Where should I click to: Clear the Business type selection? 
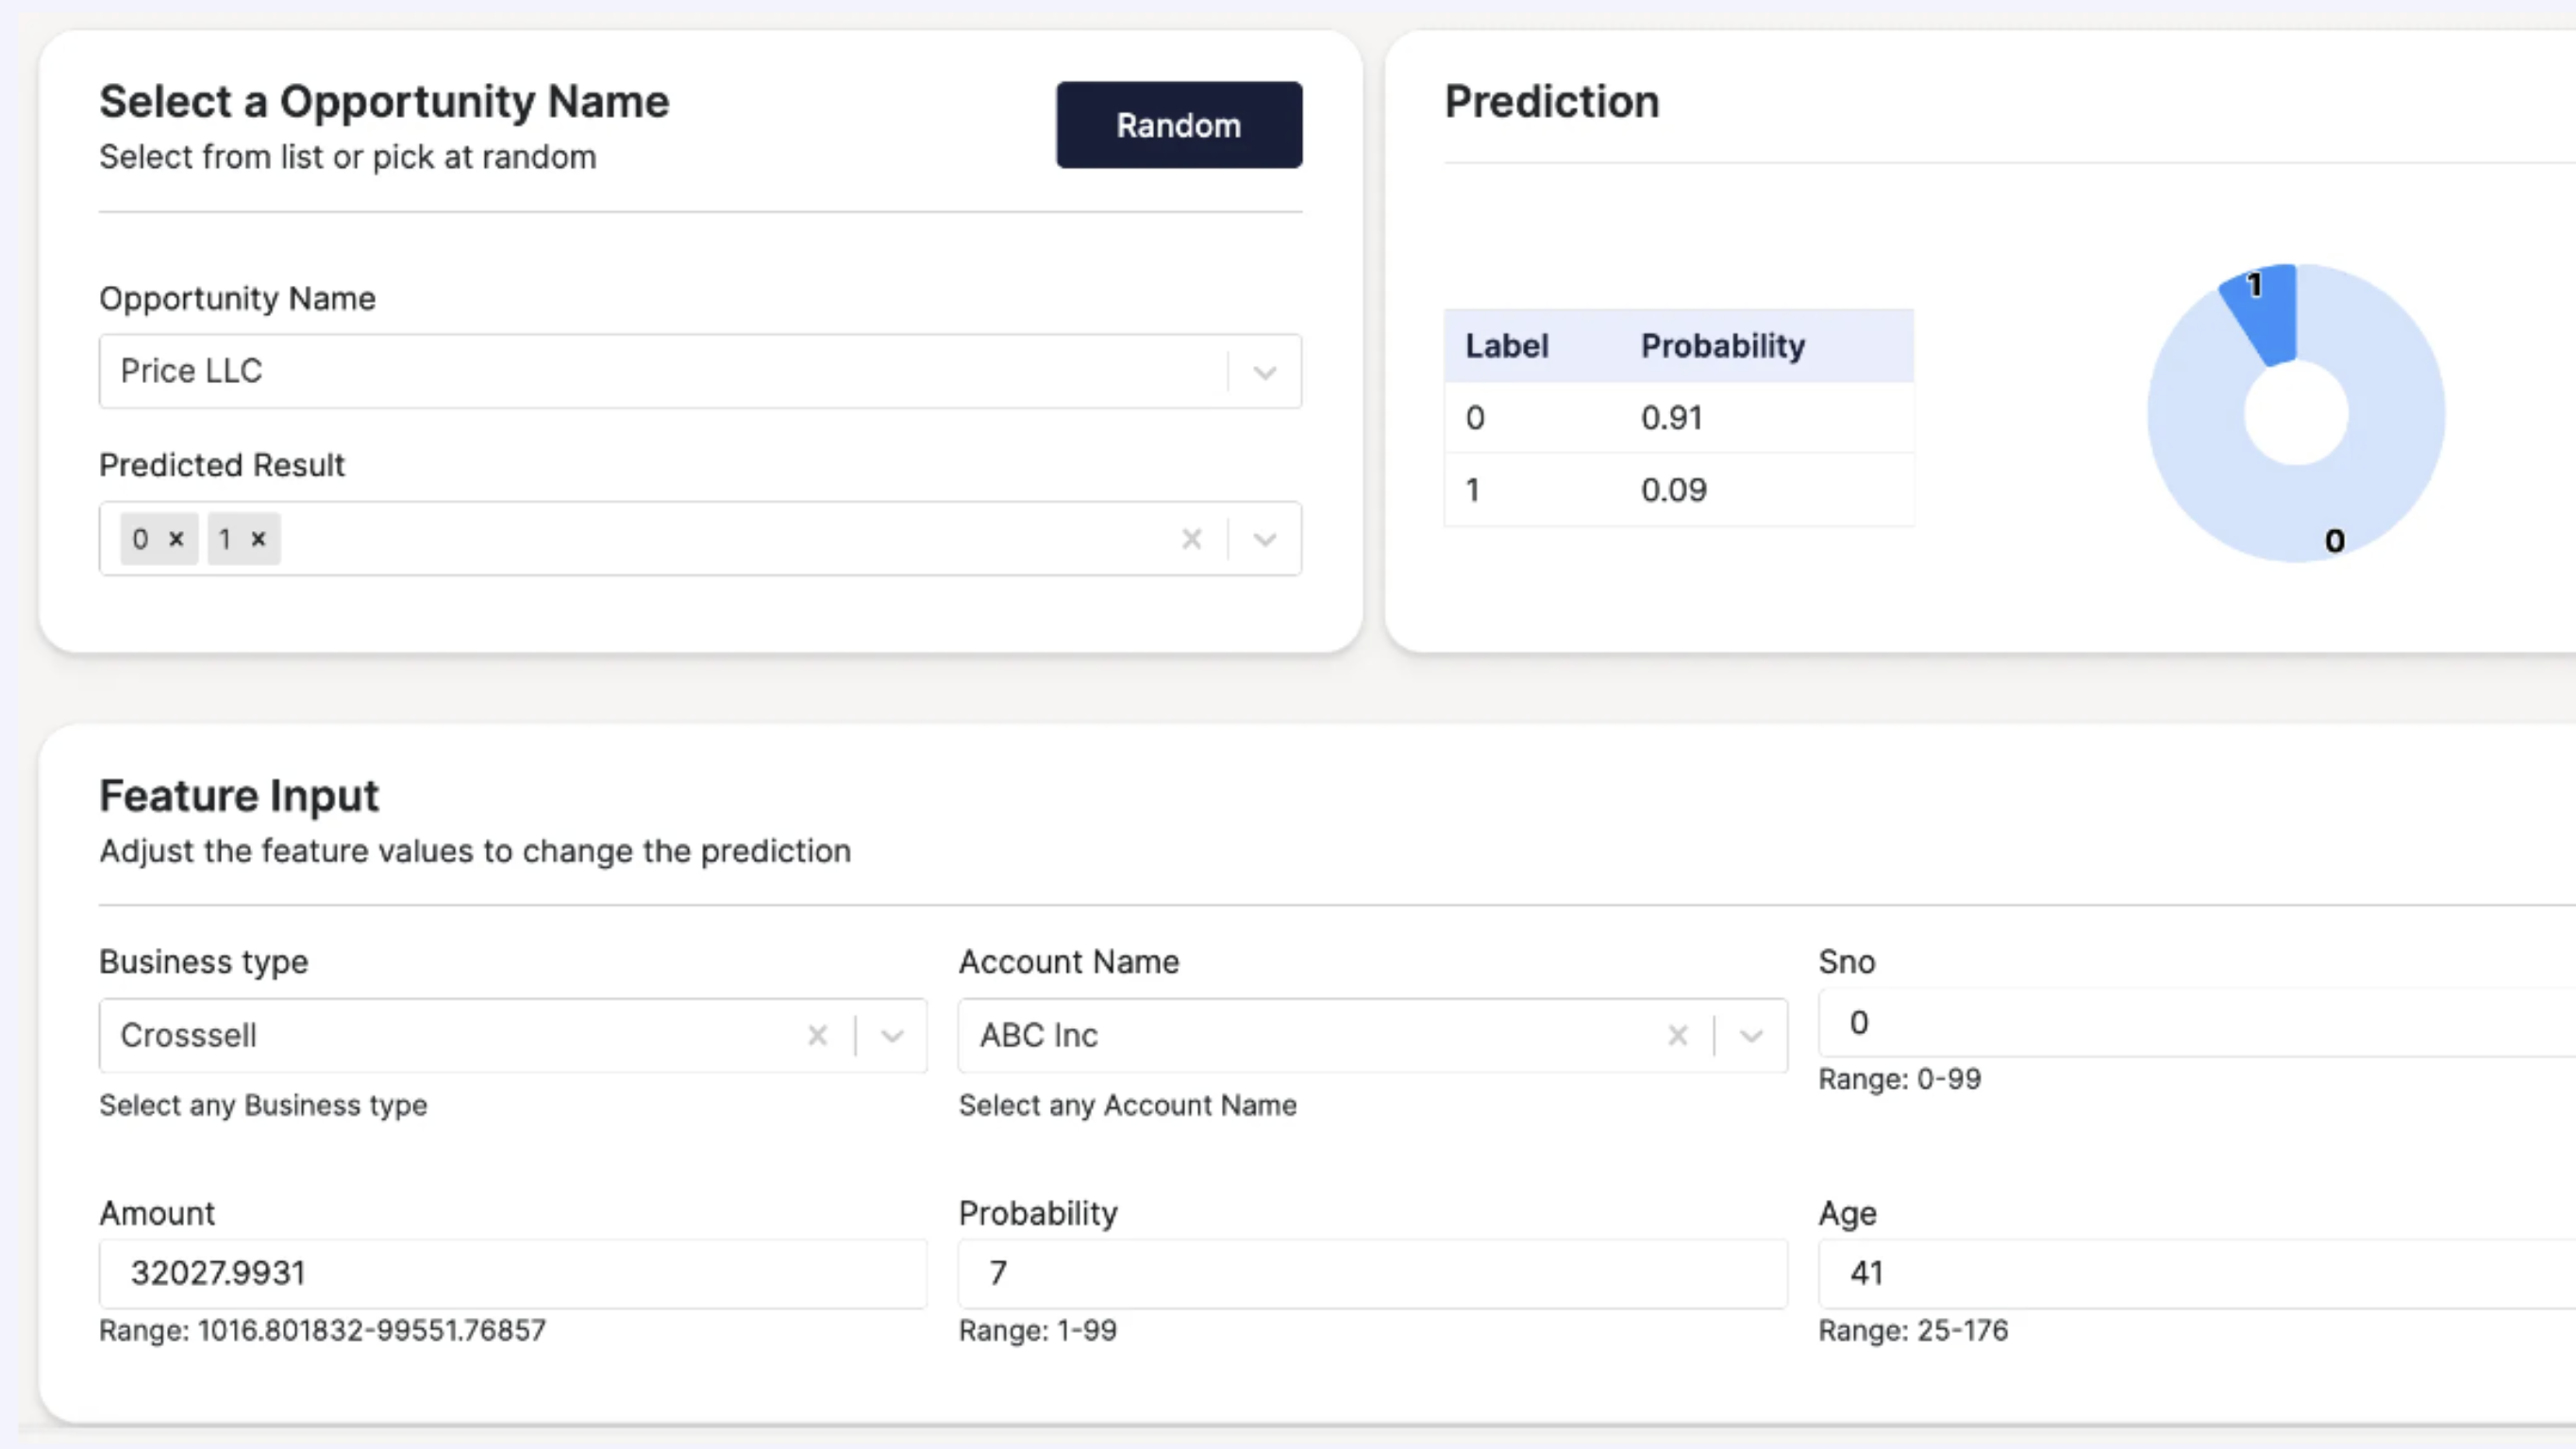[x=817, y=1035]
